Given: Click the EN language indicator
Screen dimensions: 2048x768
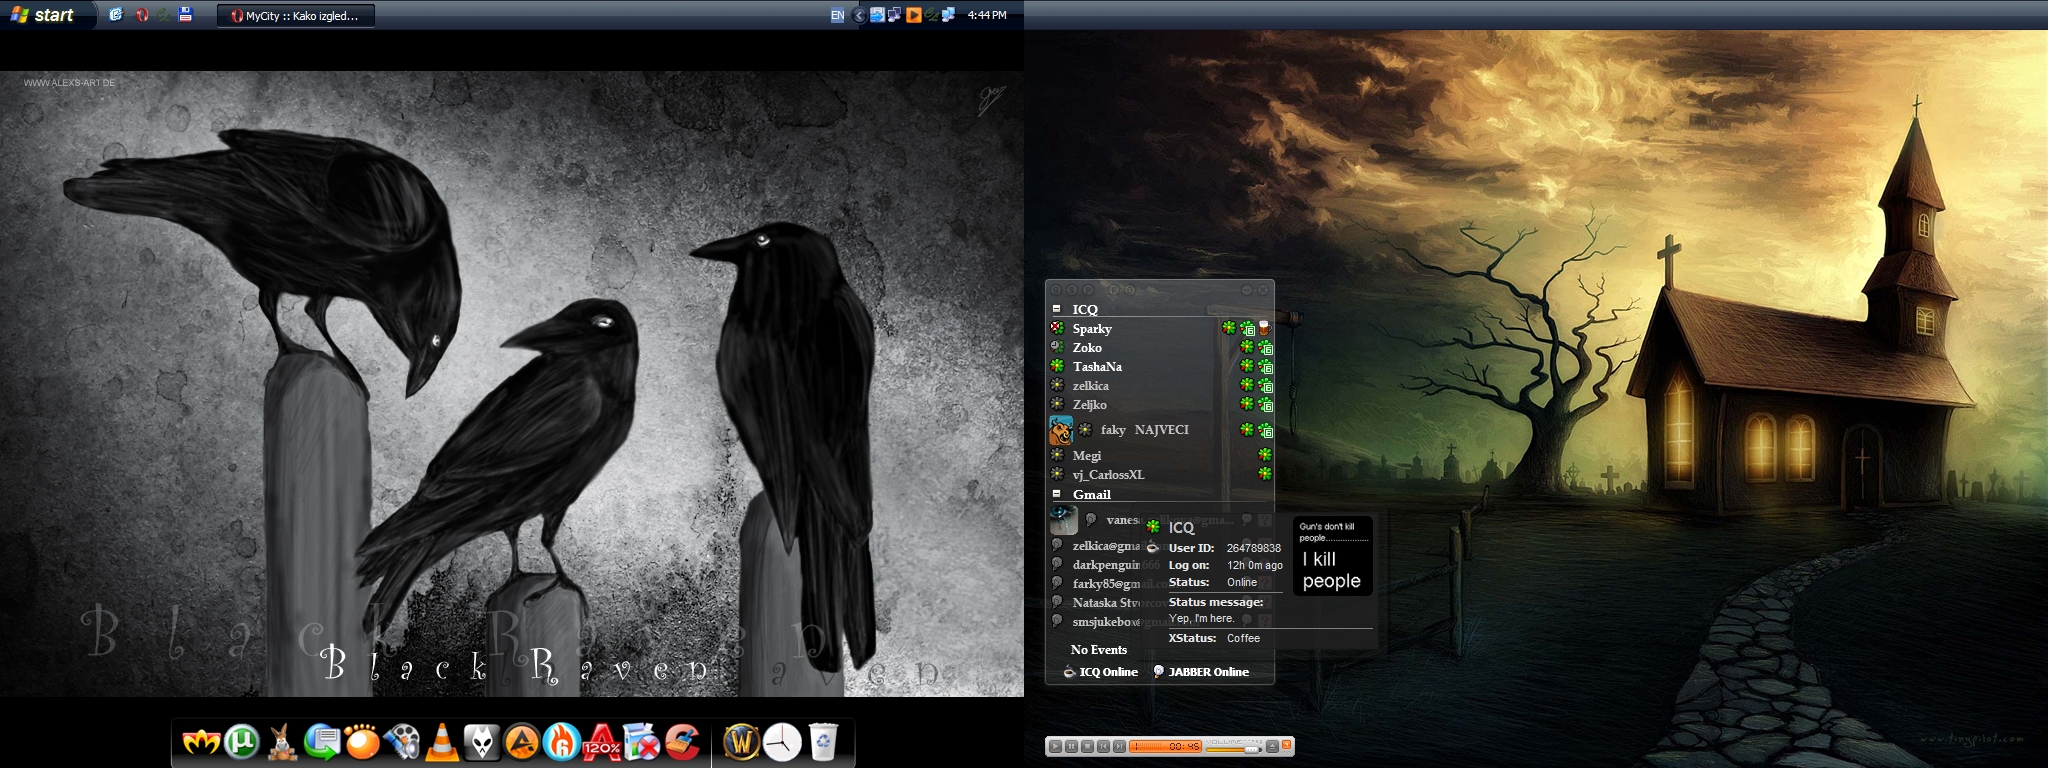Looking at the screenshot, I should pyautogui.click(x=837, y=15).
